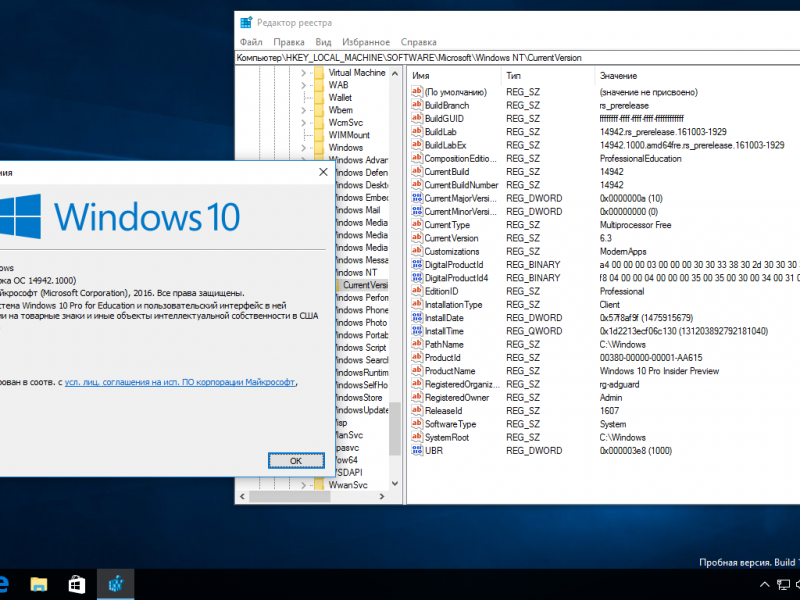Screen dimensions: 800x600
Task: Expand the WcmSvc registry key
Action: [x=304, y=123]
